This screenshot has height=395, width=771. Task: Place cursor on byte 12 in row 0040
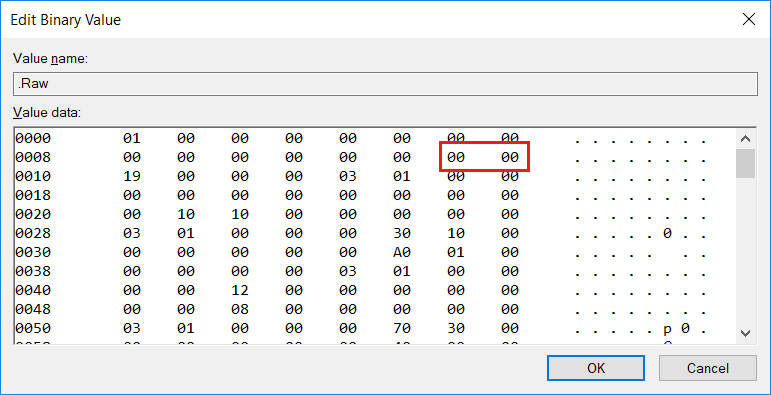240,290
